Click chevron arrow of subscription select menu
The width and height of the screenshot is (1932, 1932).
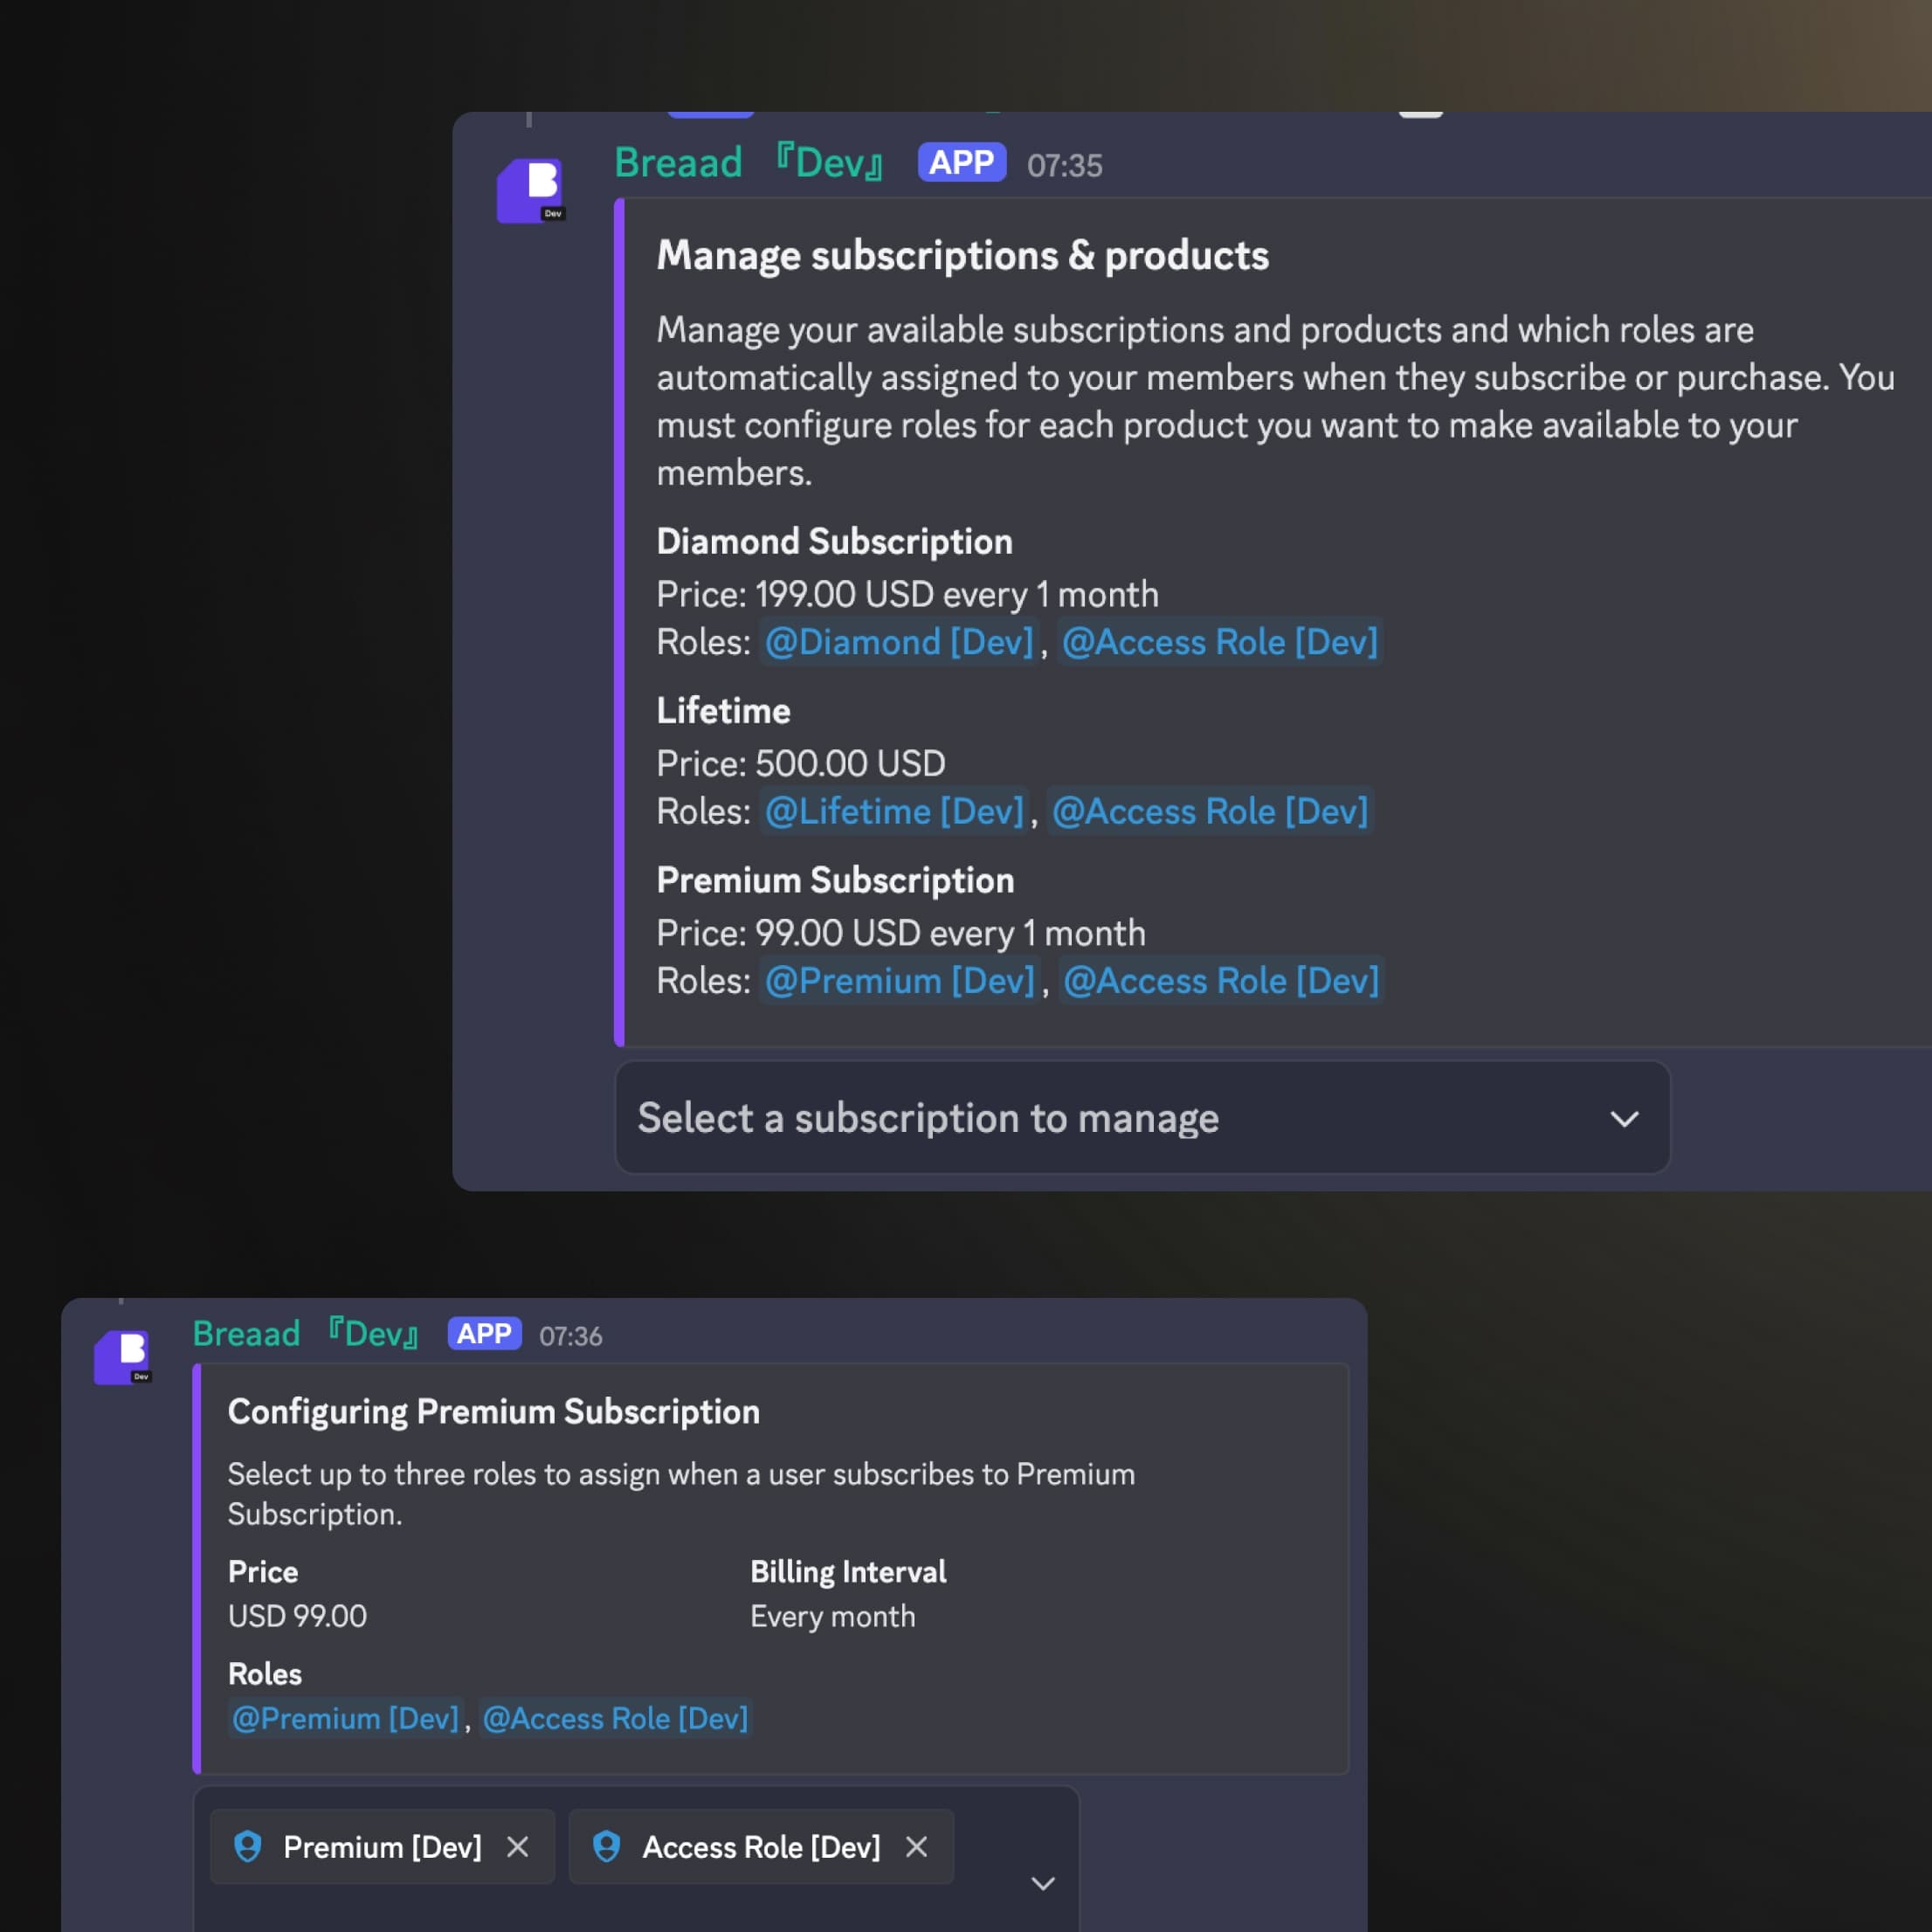[1624, 1119]
